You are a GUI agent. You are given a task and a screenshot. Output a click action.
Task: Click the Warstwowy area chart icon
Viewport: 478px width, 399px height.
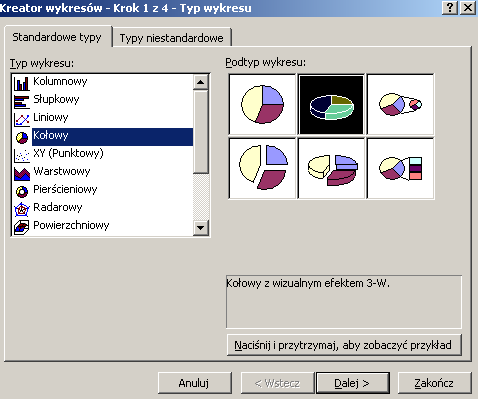pyautogui.click(x=22, y=173)
